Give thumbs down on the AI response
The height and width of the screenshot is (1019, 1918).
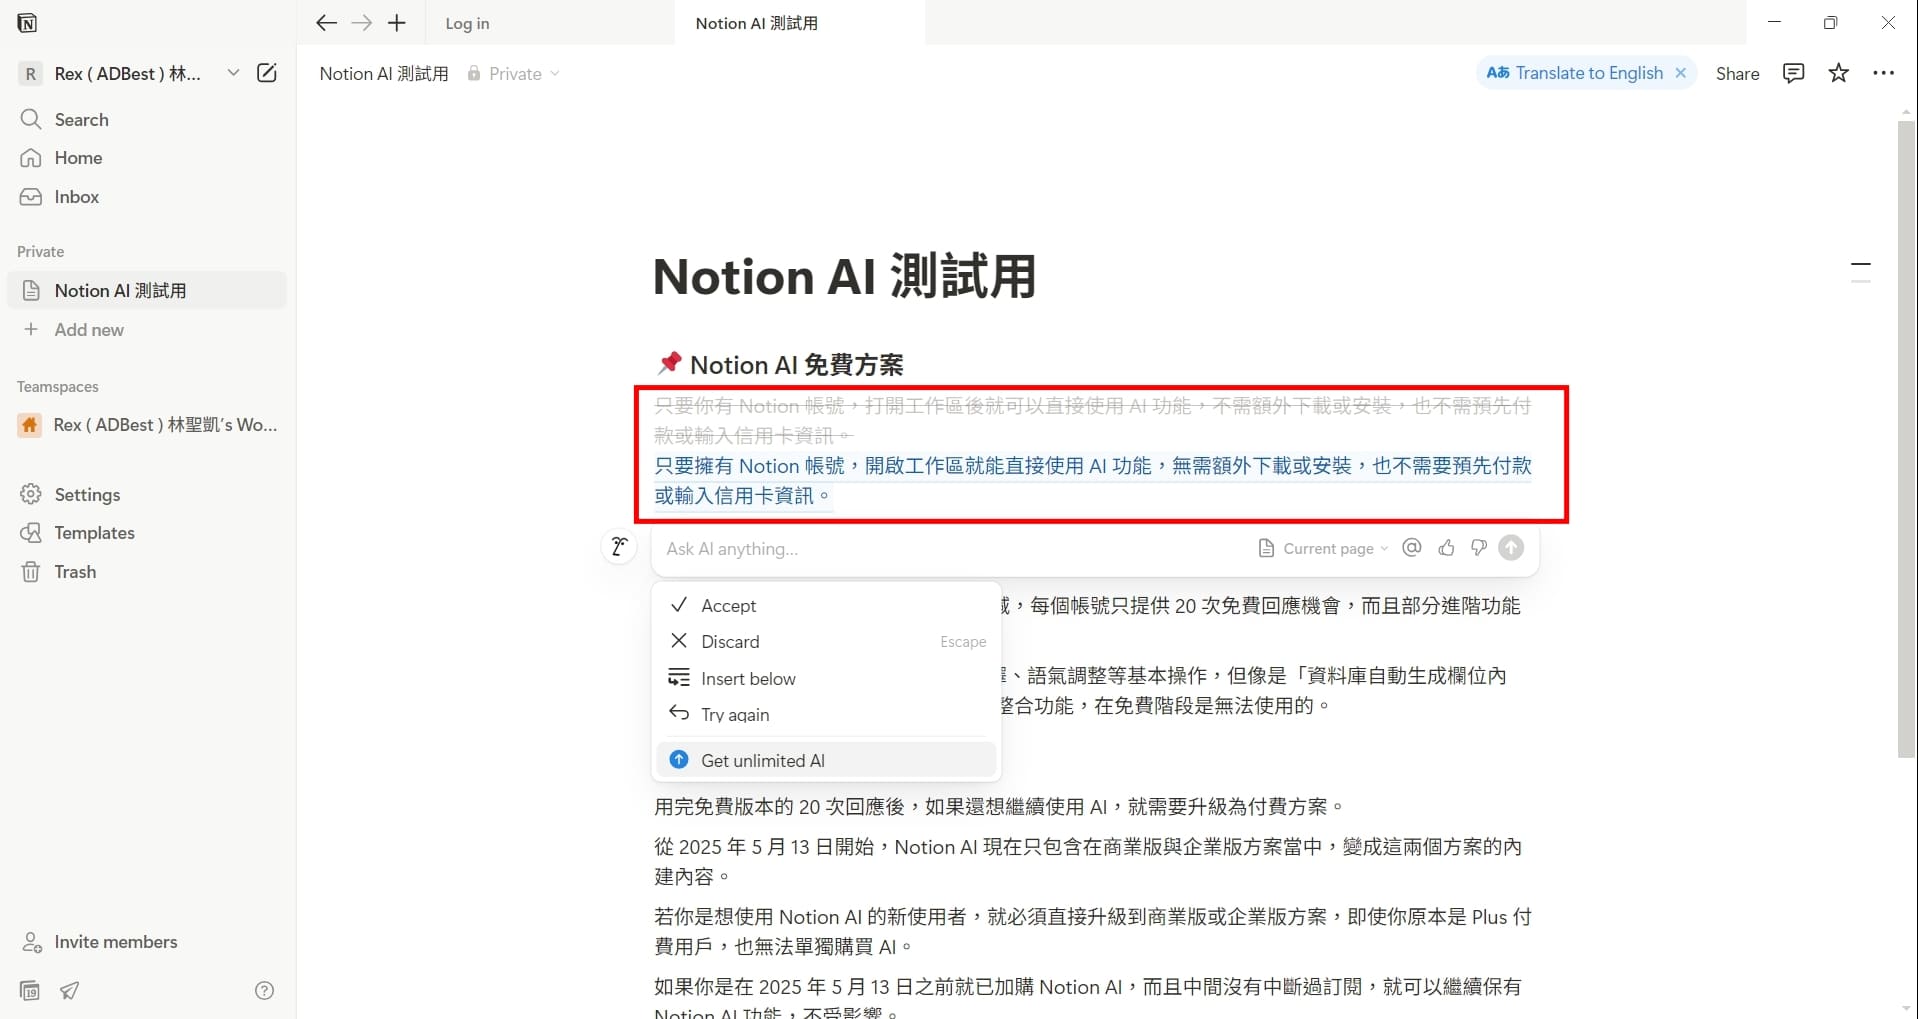(x=1478, y=548)
